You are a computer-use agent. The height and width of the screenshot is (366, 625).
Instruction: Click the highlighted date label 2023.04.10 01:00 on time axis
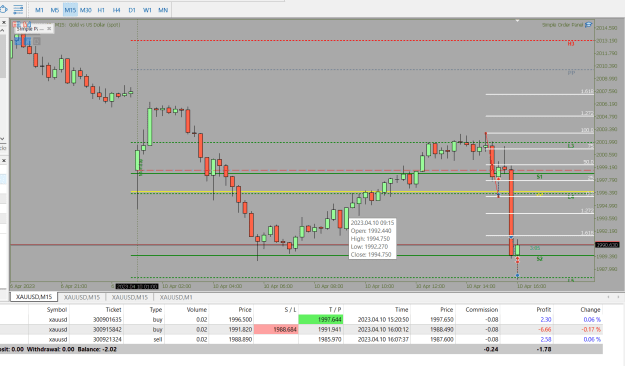point(137,286)
